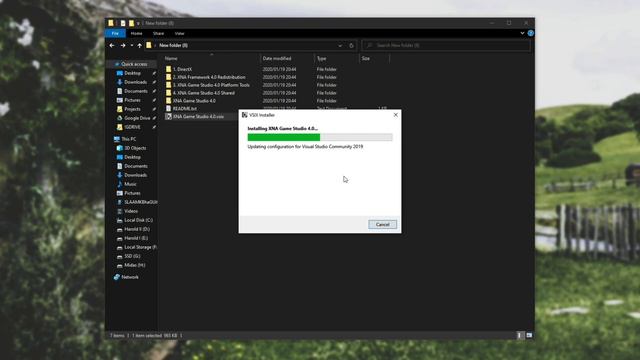Open pinned Documents under Quick access
Viewport: 640px width, 360px height.
pos(136,91)
